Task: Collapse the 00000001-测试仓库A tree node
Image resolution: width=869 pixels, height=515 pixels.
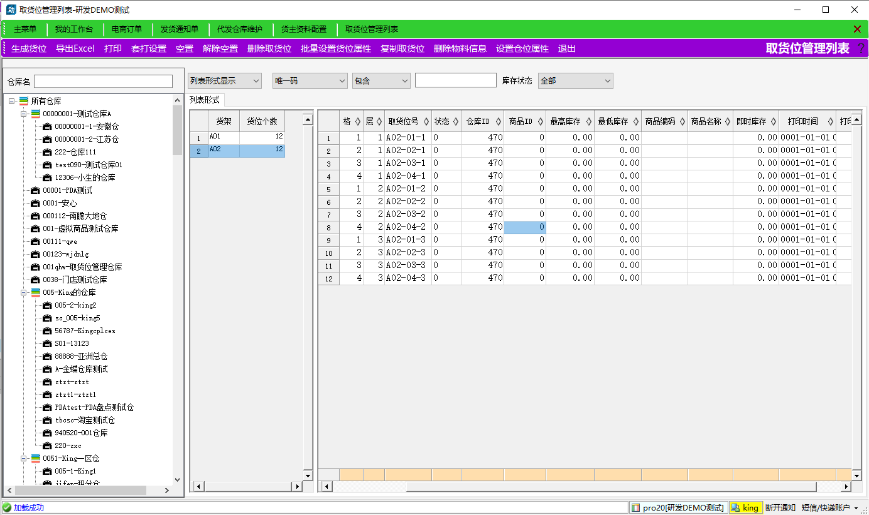Action: (x=22, y=114)
